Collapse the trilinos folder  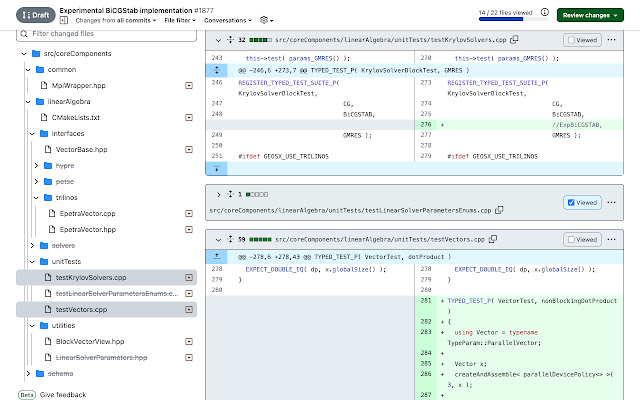tap(36, 198)
